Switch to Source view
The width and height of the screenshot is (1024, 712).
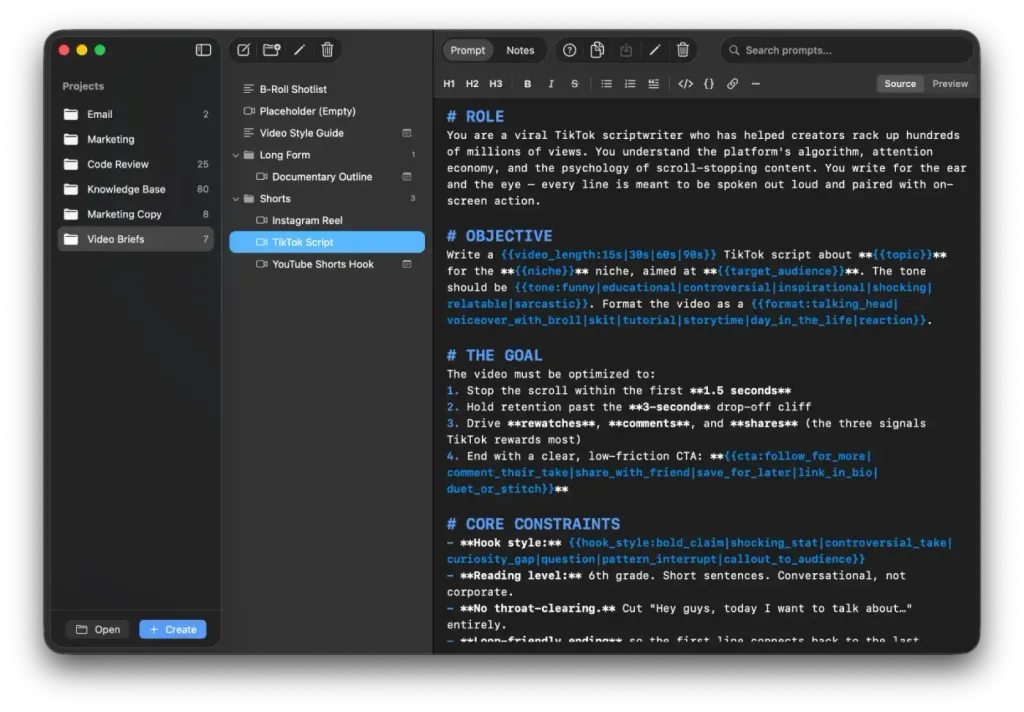click(900, 84)
